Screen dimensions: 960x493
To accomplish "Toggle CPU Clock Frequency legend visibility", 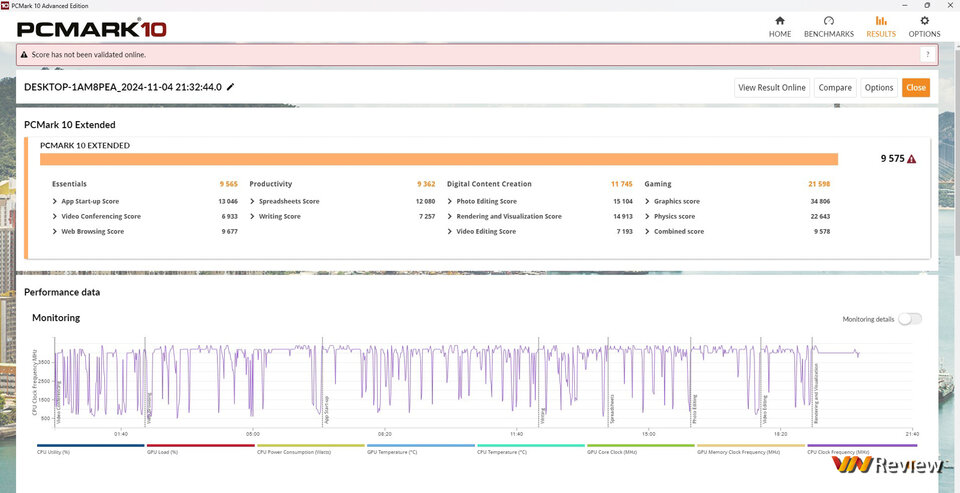I will 861,449.
